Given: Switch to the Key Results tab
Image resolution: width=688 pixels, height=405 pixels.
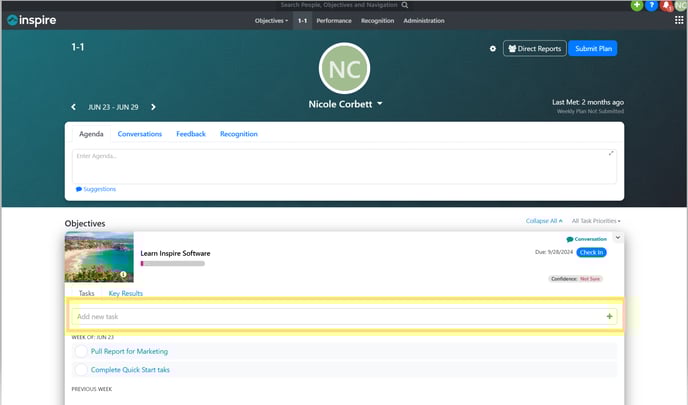Looking at the screenshot, I should (x=125, y=294).
